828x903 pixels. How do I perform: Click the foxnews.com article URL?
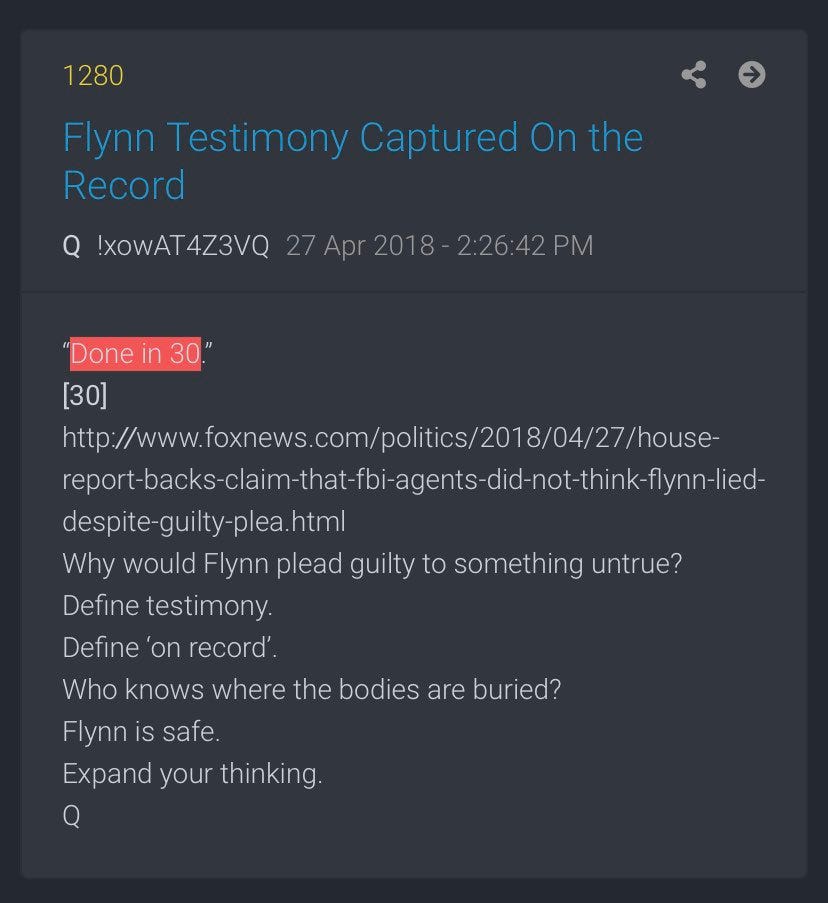[413, 479]
